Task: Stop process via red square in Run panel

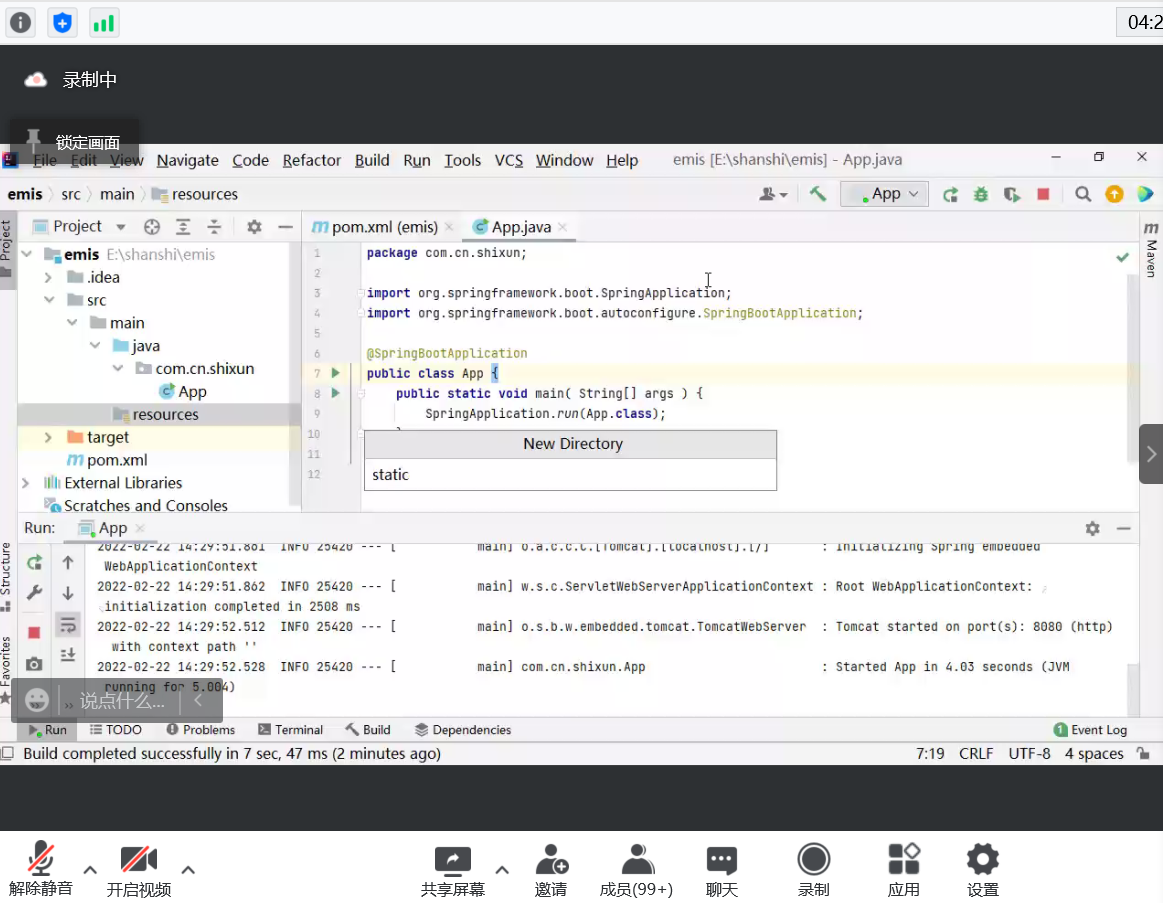Action: click(34, 632)
